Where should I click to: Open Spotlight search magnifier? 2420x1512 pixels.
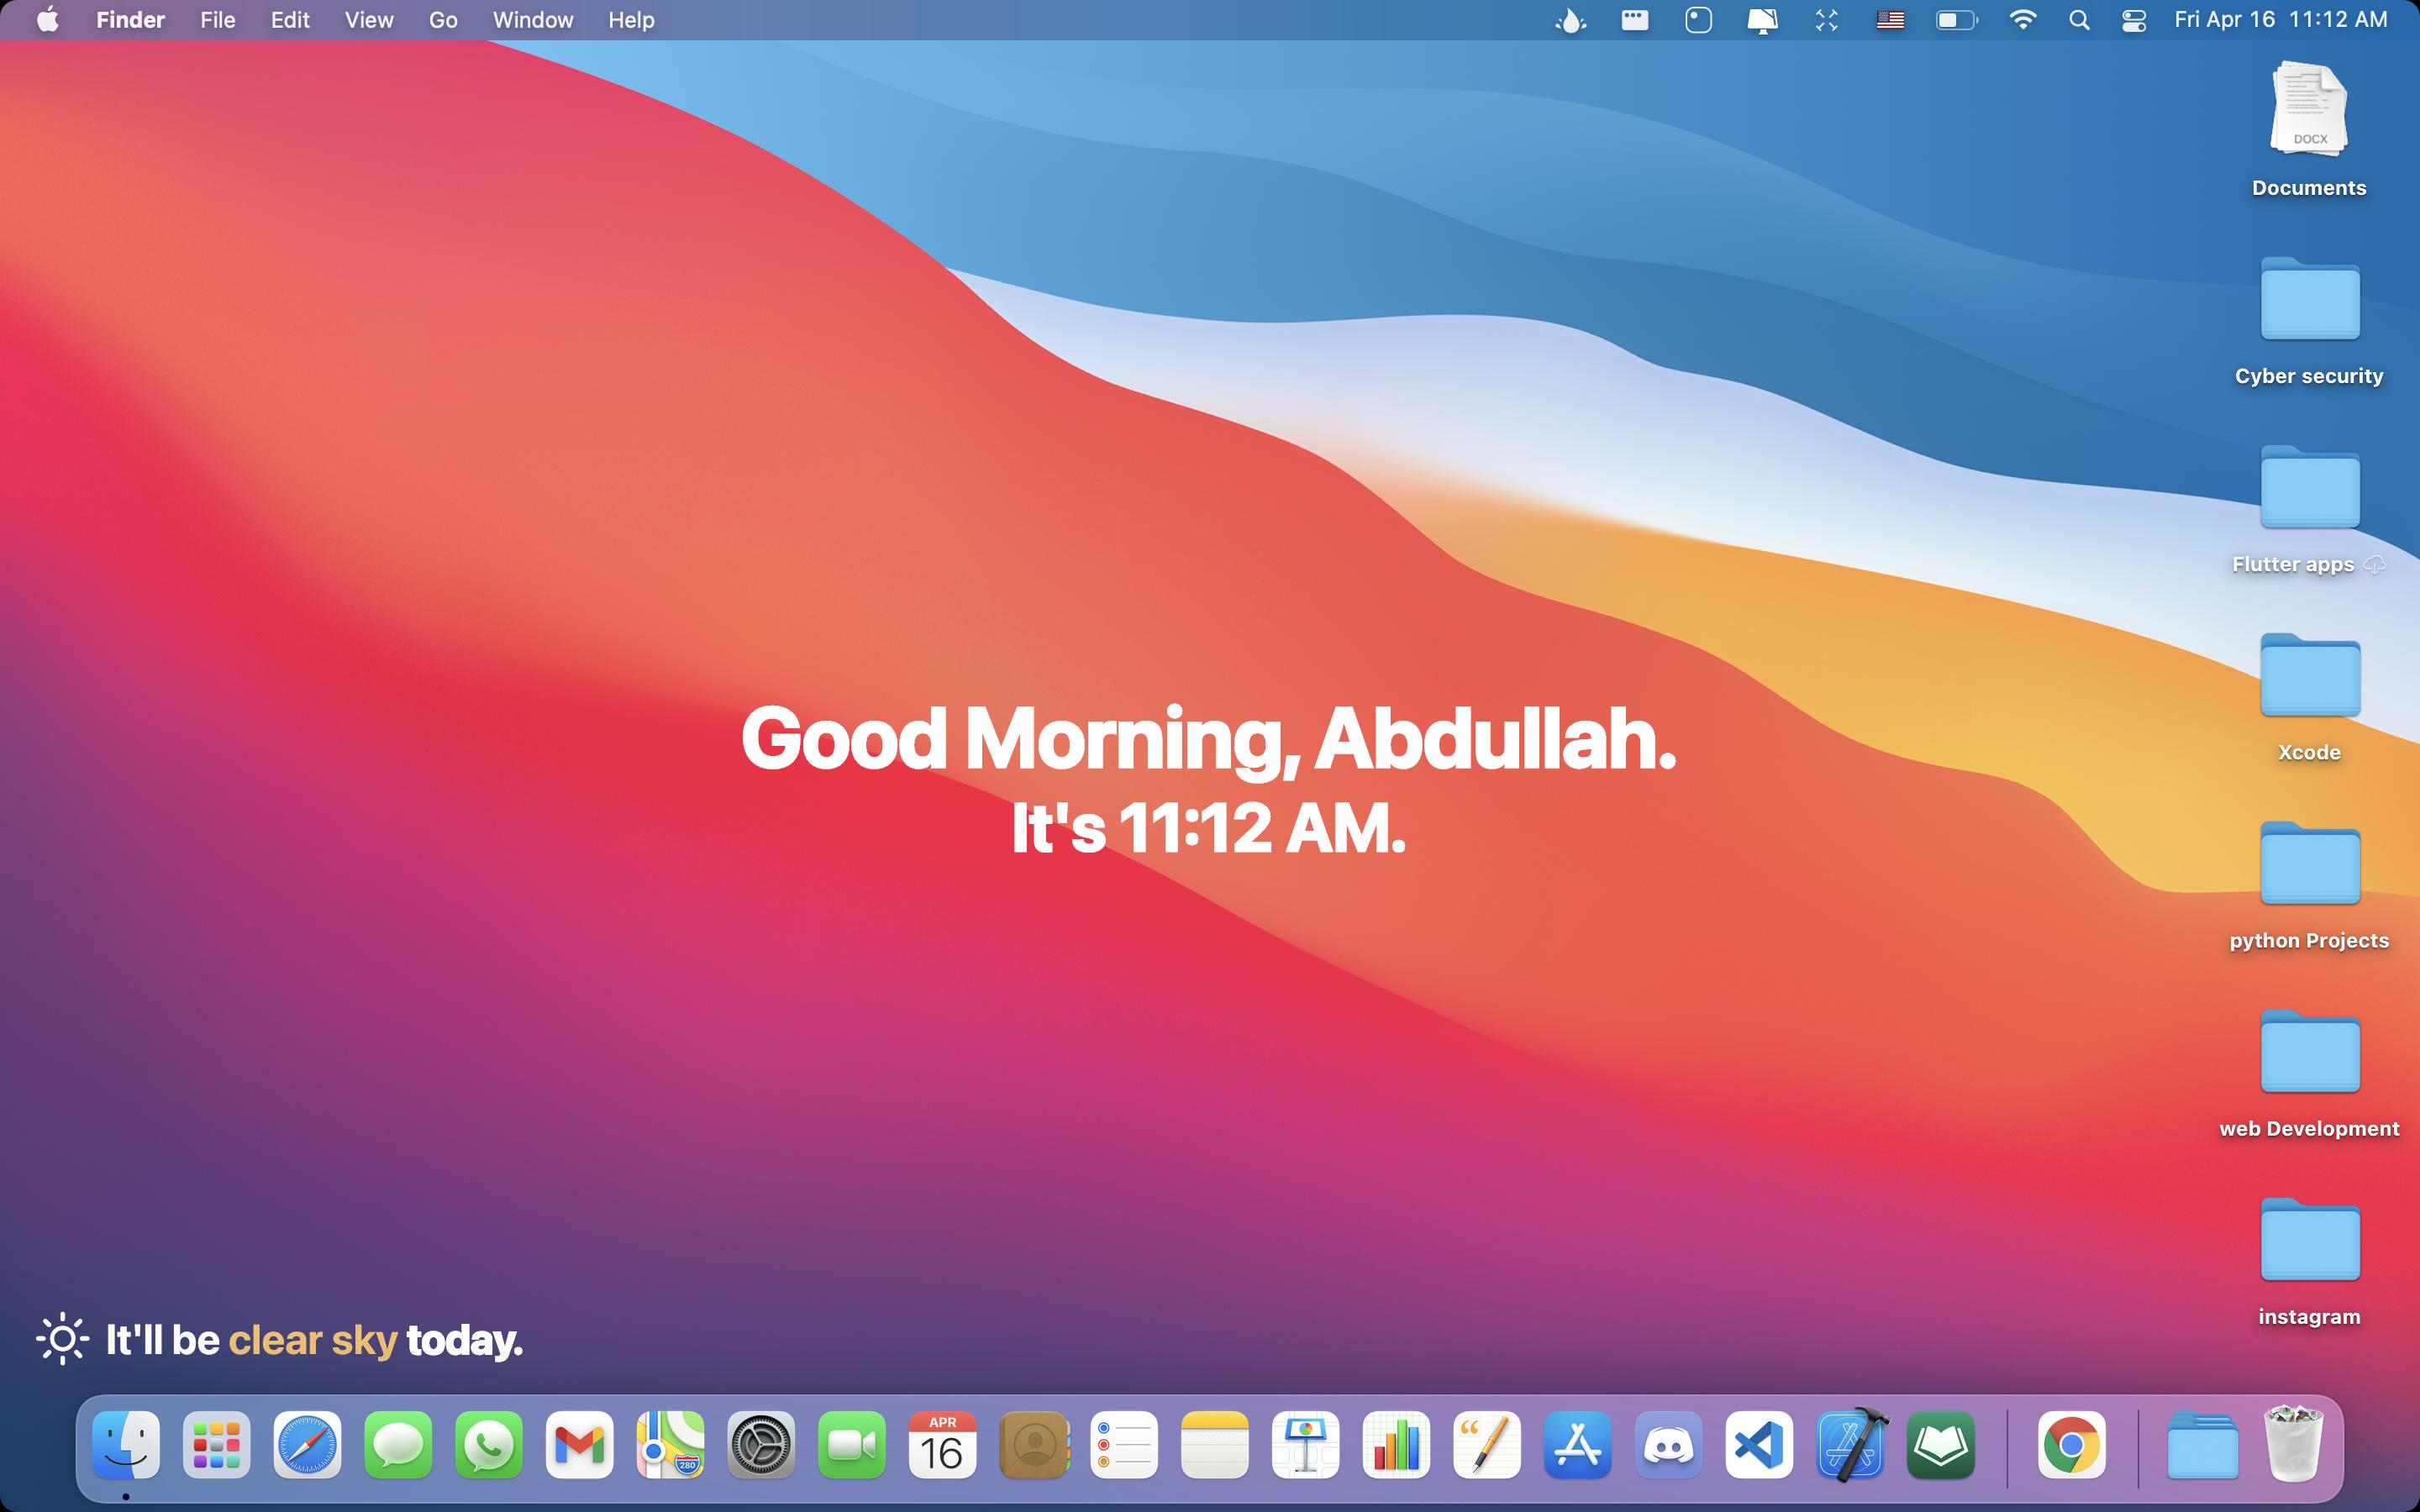(2079, 20)
